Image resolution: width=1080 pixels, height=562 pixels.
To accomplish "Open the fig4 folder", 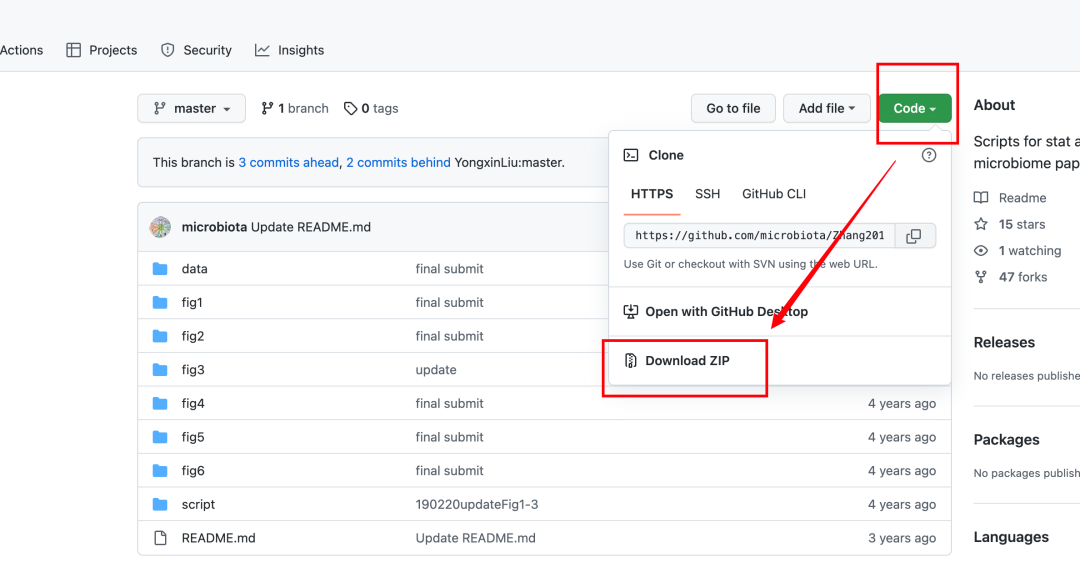I will (193, 404).
